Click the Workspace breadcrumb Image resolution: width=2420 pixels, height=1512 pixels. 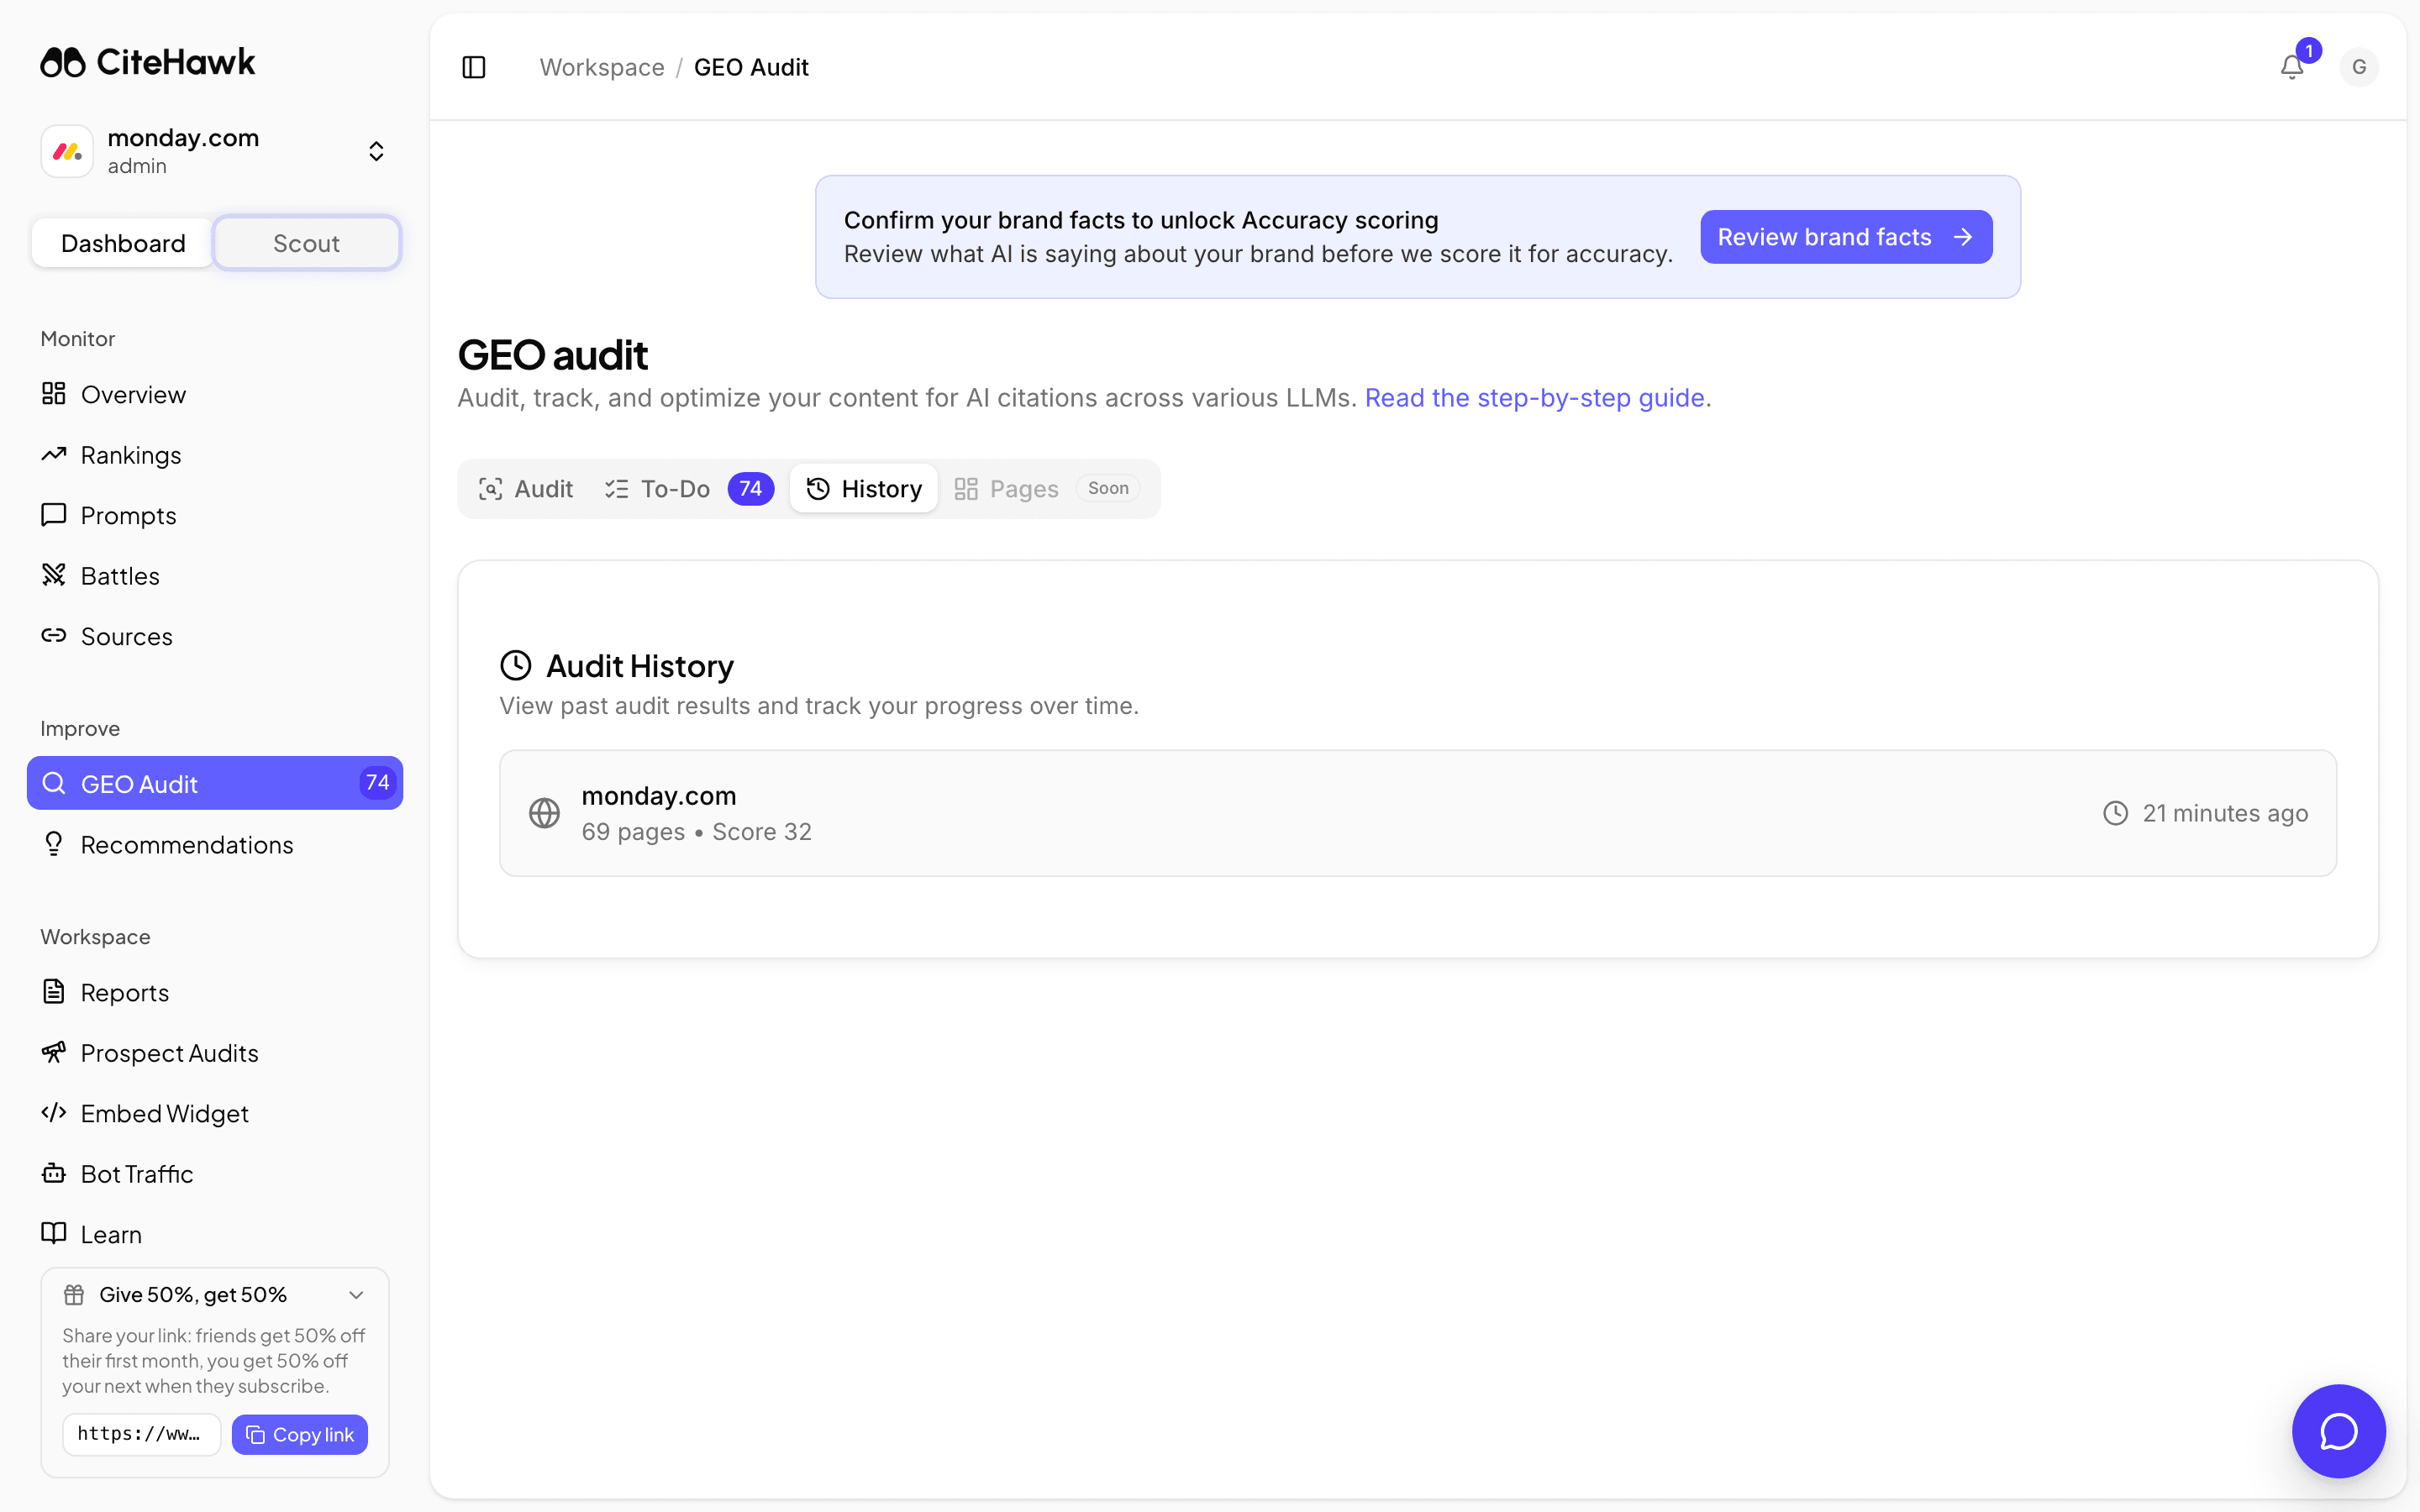(602, 67)
